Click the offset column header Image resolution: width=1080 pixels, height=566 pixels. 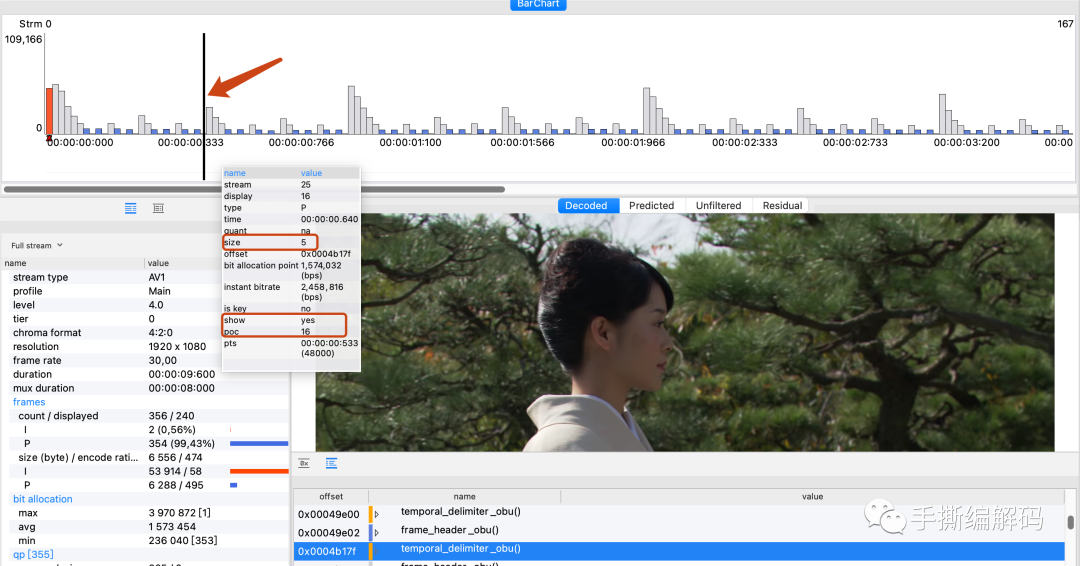pyautogui.click(x=331, y=496)
